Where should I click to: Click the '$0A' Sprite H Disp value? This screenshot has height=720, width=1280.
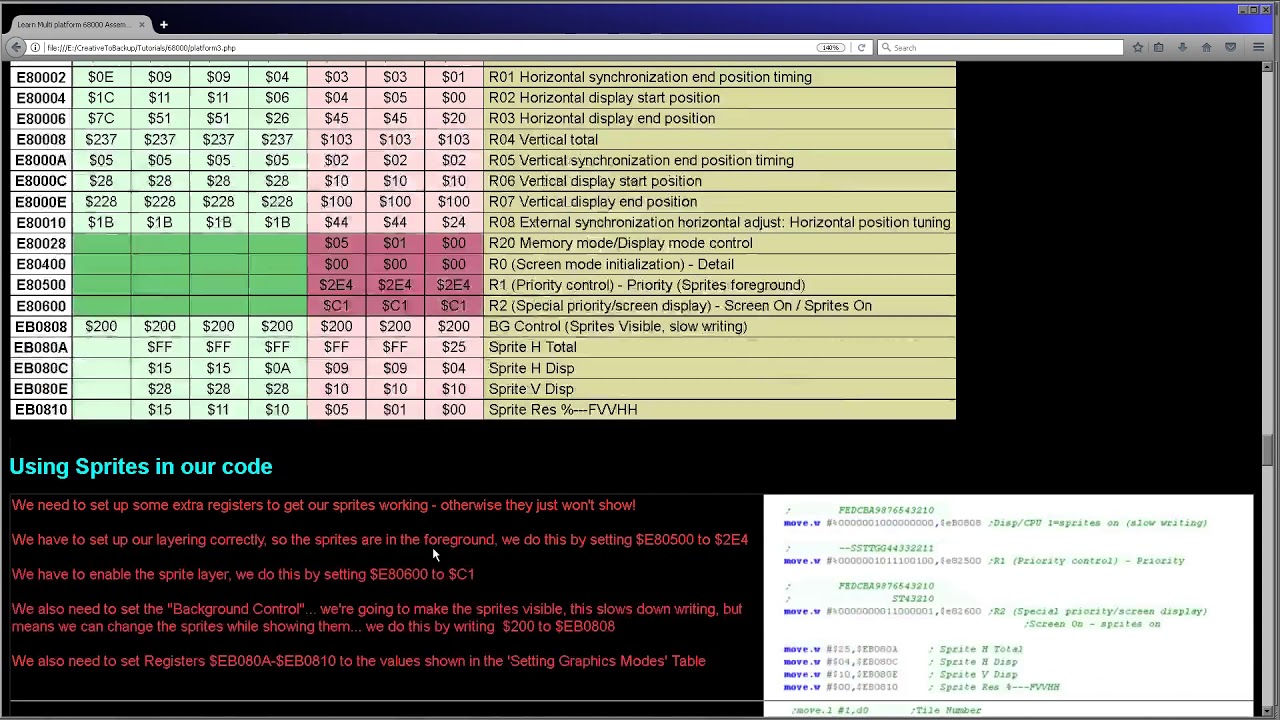pos(277,368)
